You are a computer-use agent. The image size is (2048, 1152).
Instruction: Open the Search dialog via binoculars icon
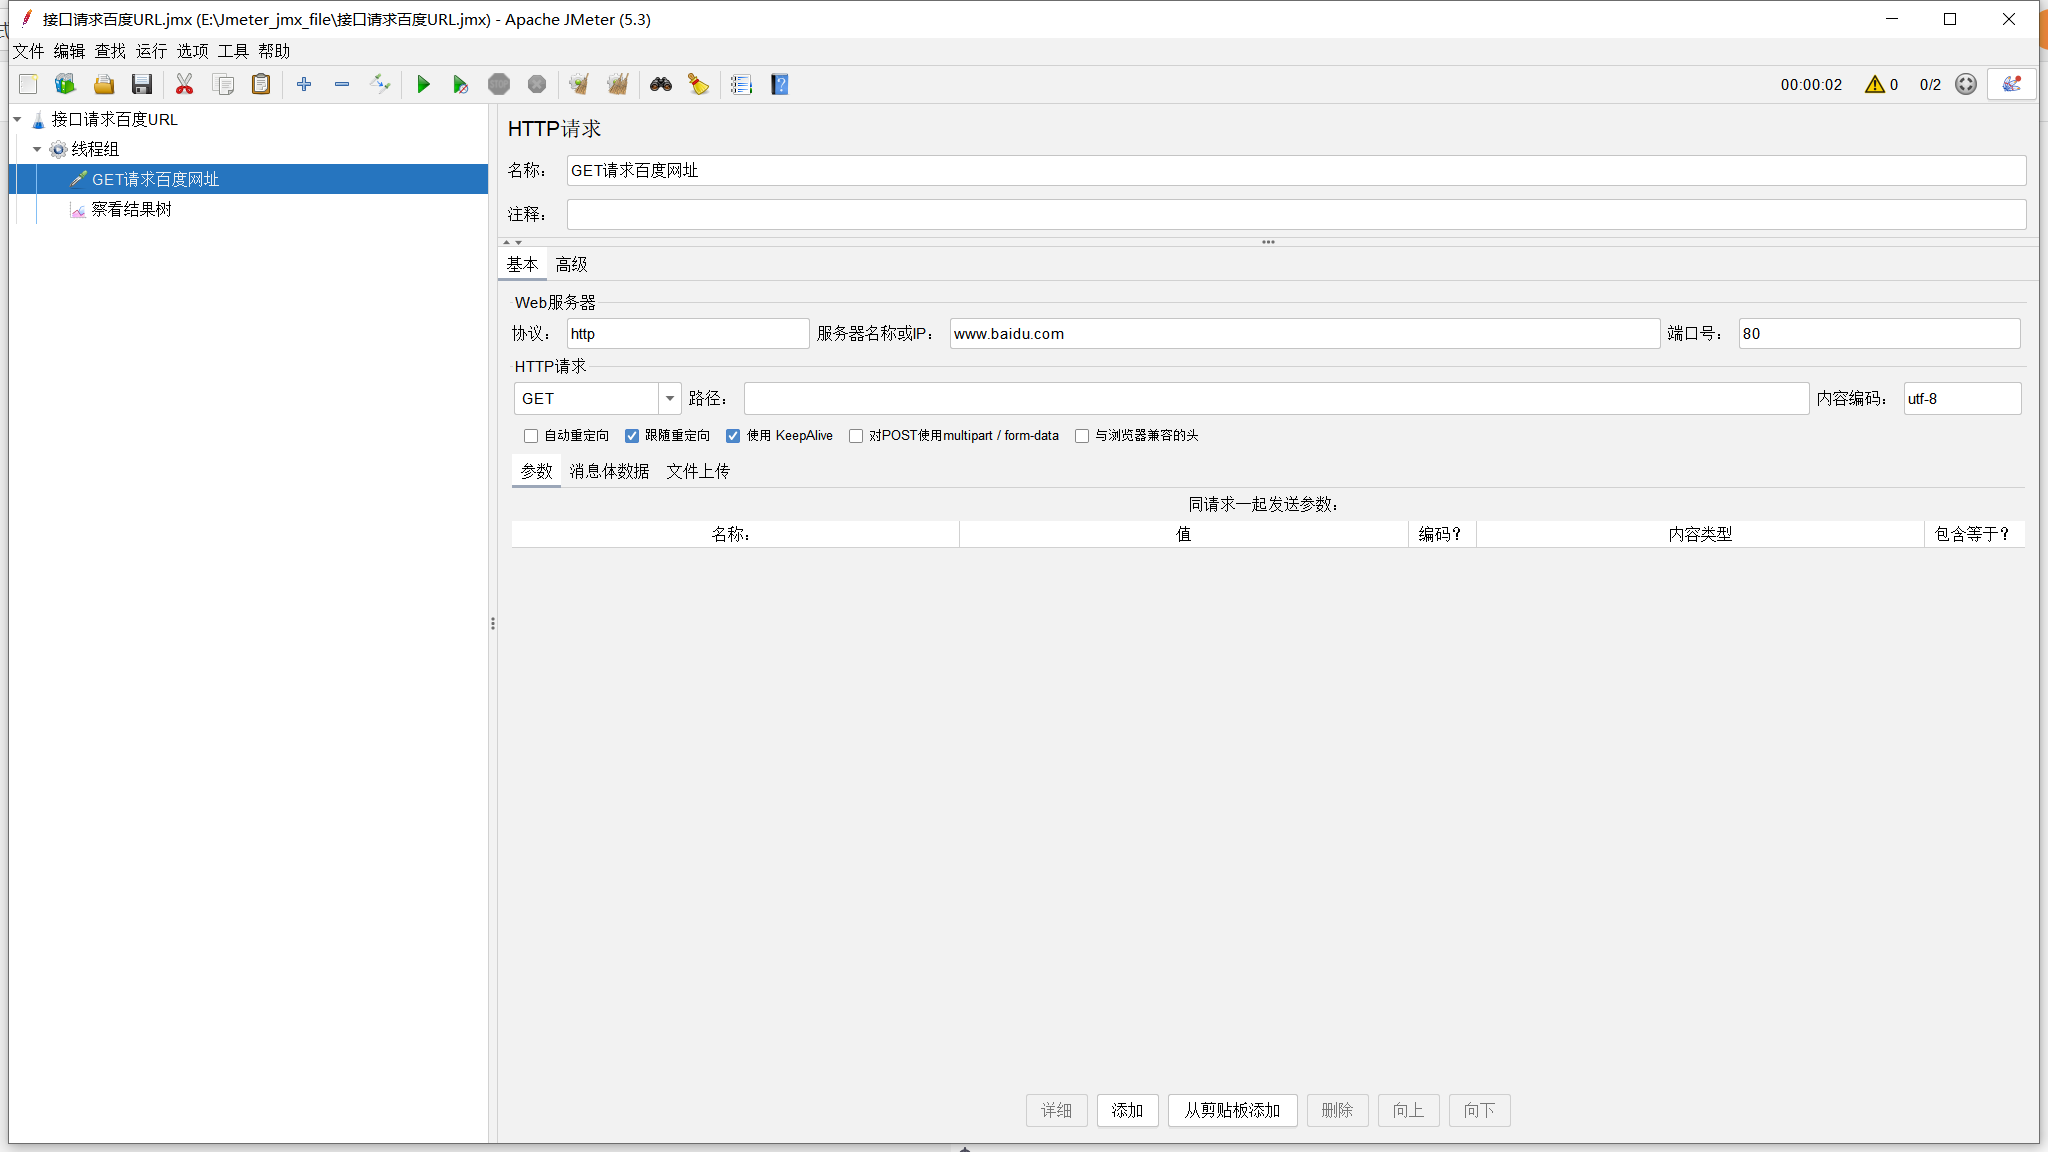tap(660, 84)
